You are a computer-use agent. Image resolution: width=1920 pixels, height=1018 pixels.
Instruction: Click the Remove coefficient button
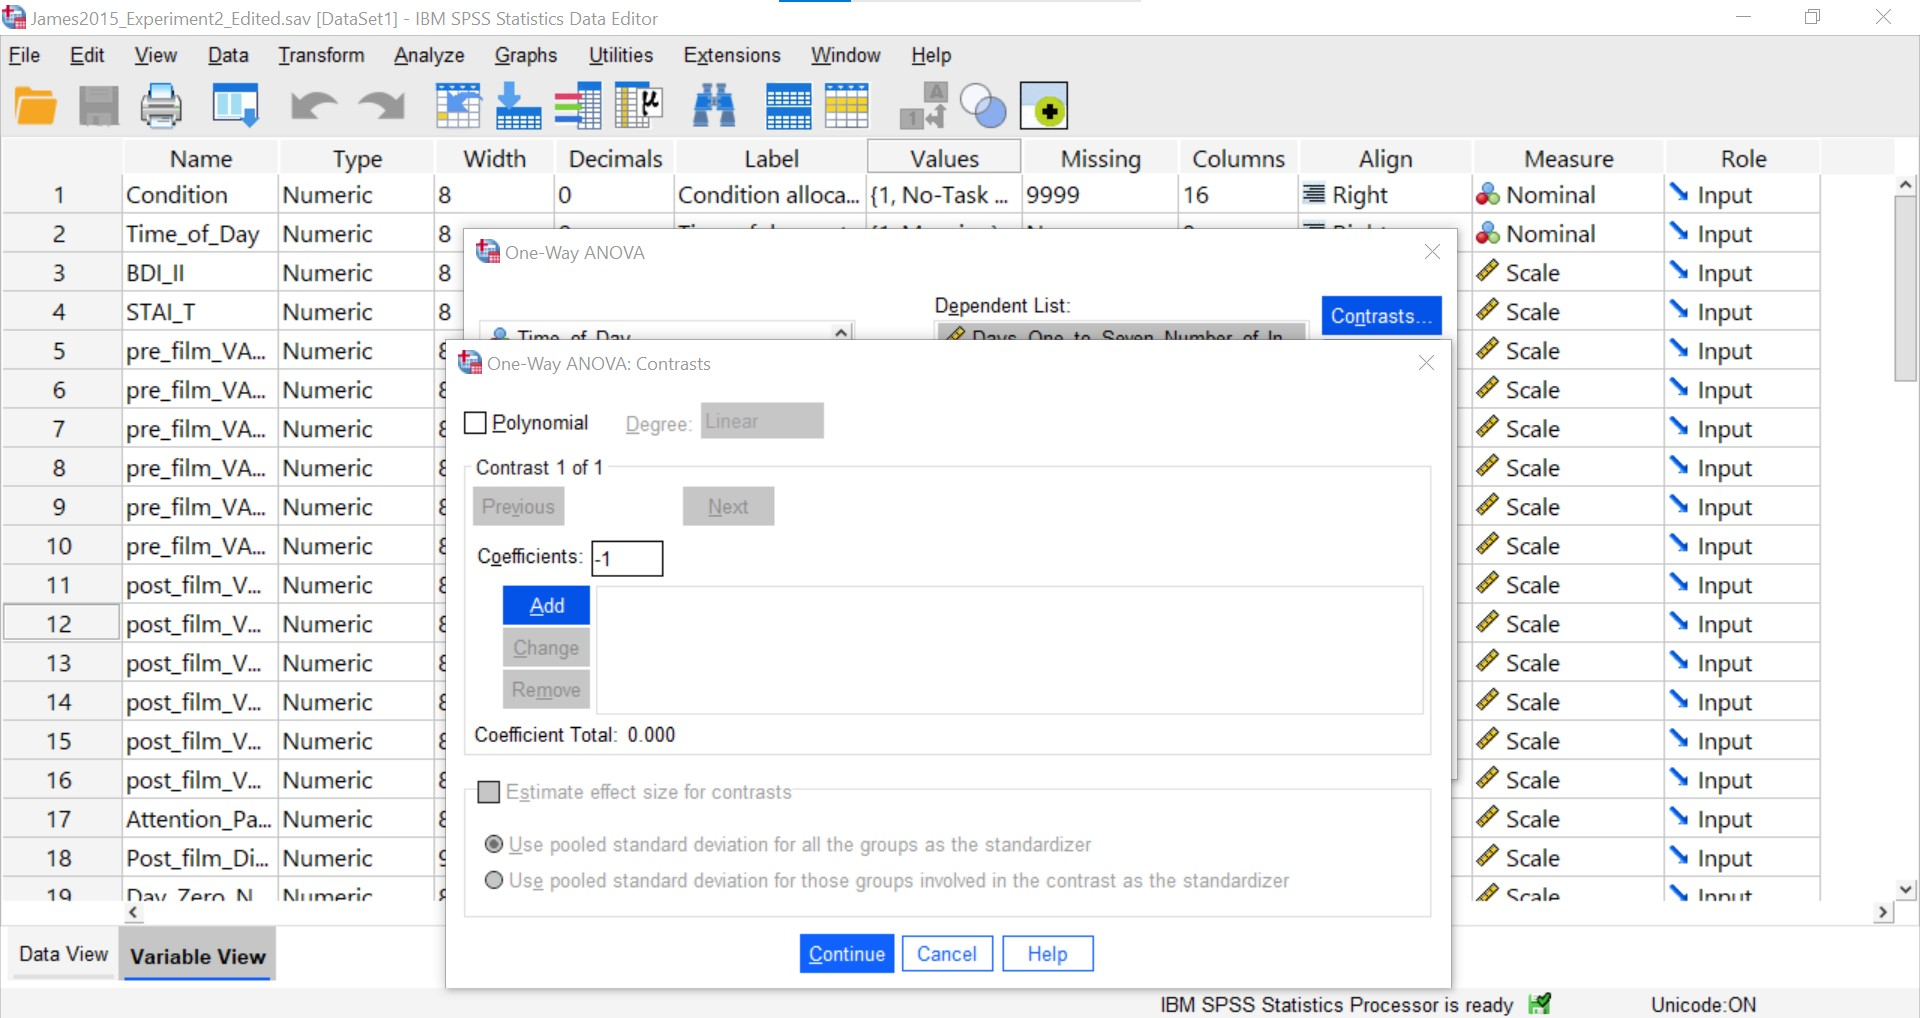pos(546,689)
